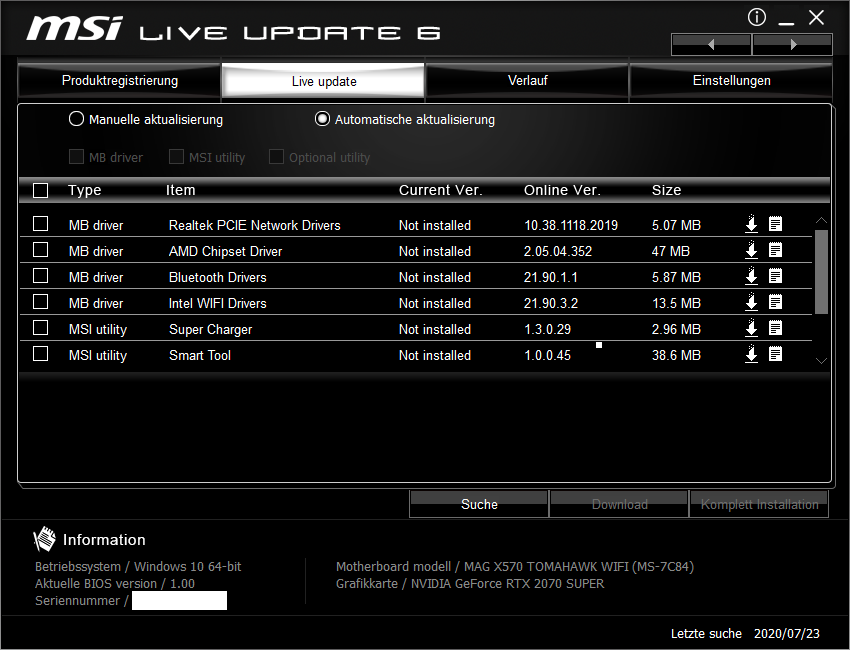The width and height of the screenshot is (850, 650).
Task: Download the Realtek PCIE Network Drivers
Action: point(751,224)
